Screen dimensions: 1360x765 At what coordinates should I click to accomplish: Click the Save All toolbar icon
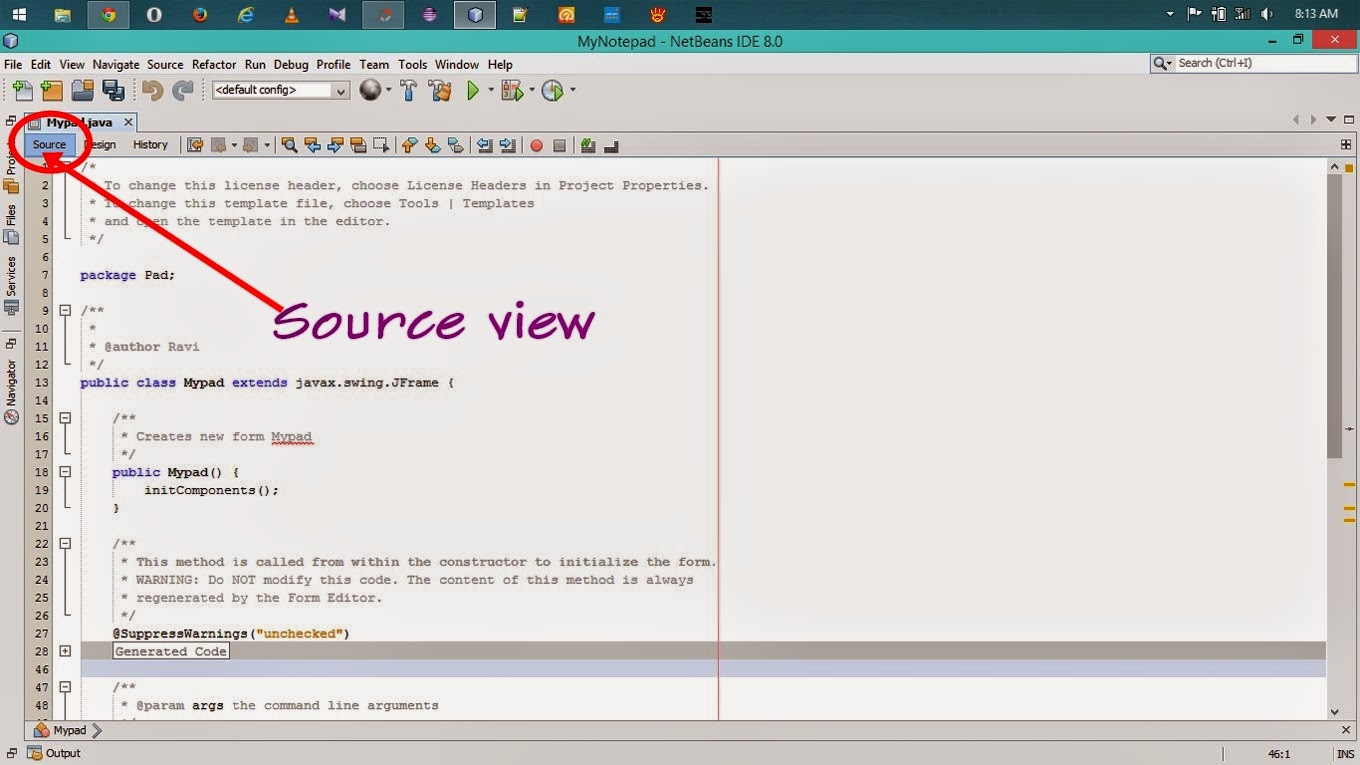click(113, 90)
